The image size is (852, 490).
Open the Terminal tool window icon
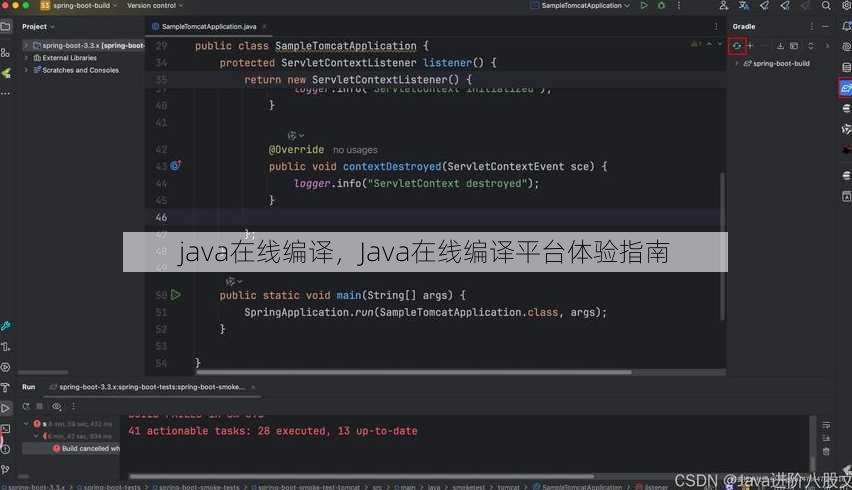coord(5,429)
